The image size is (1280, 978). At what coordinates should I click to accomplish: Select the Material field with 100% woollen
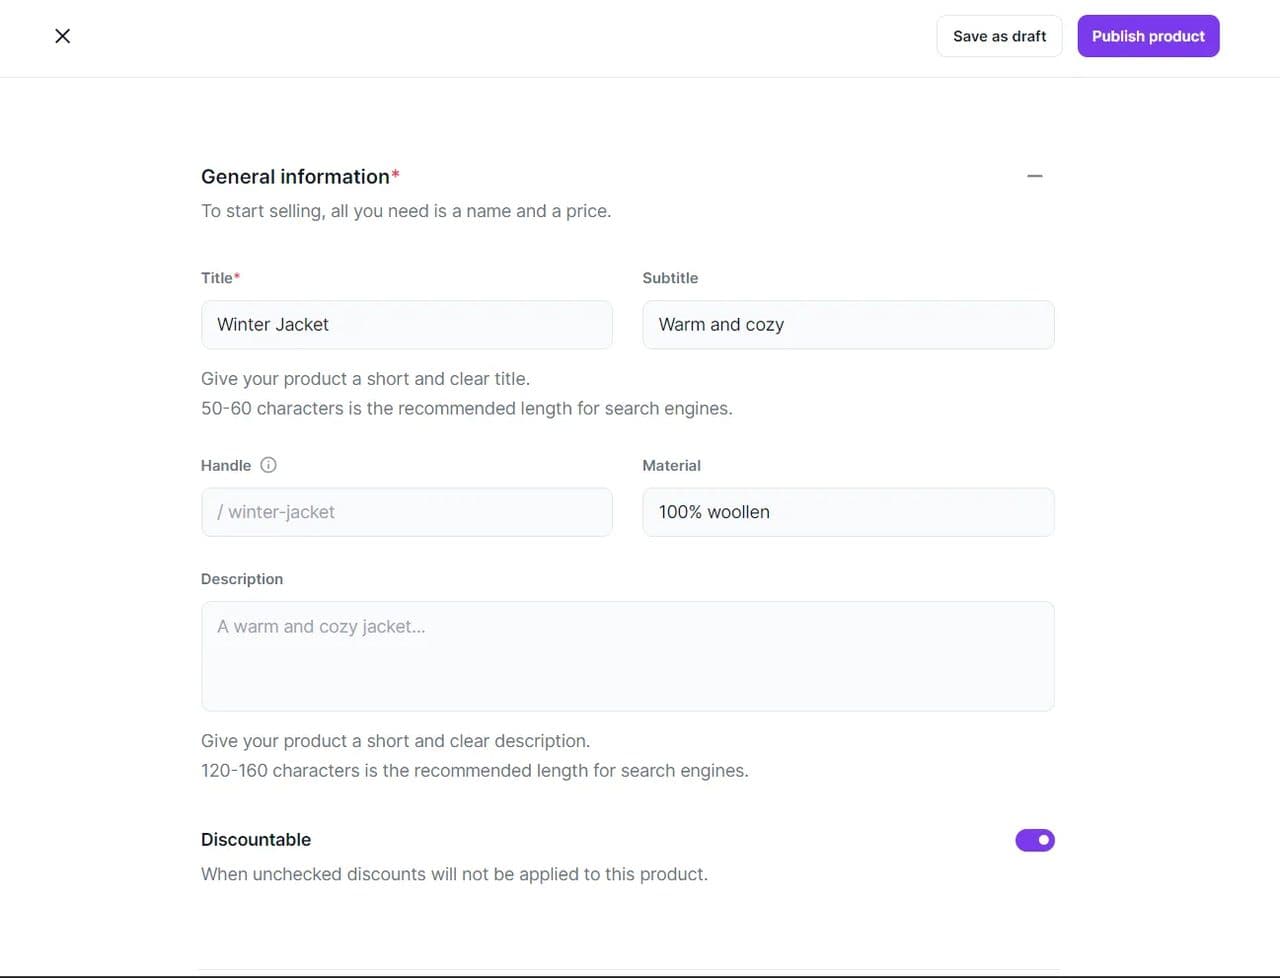[848, 512]
